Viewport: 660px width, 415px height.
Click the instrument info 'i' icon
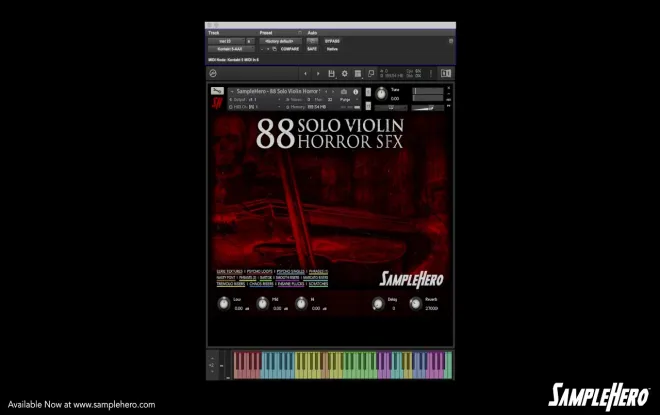(355, 91)
